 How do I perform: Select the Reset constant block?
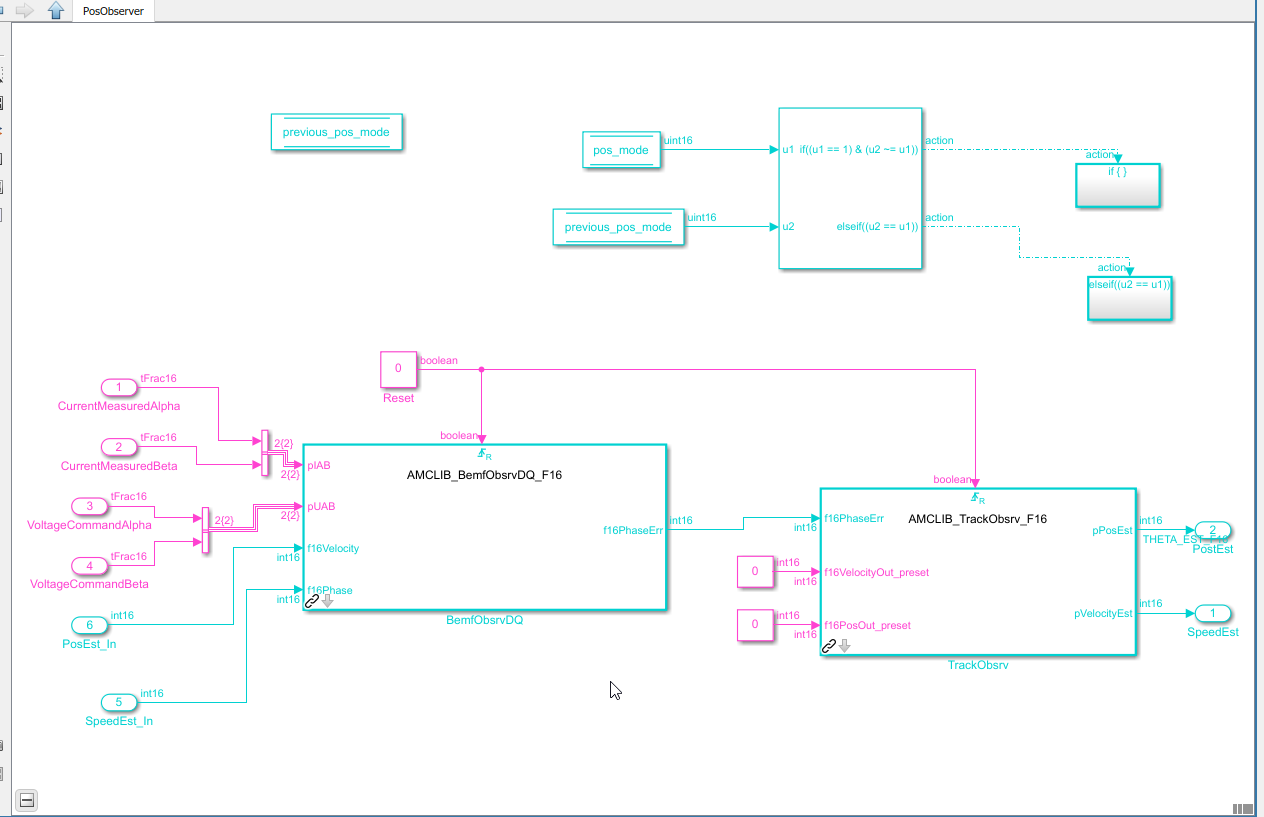click(x=398, y=369)
